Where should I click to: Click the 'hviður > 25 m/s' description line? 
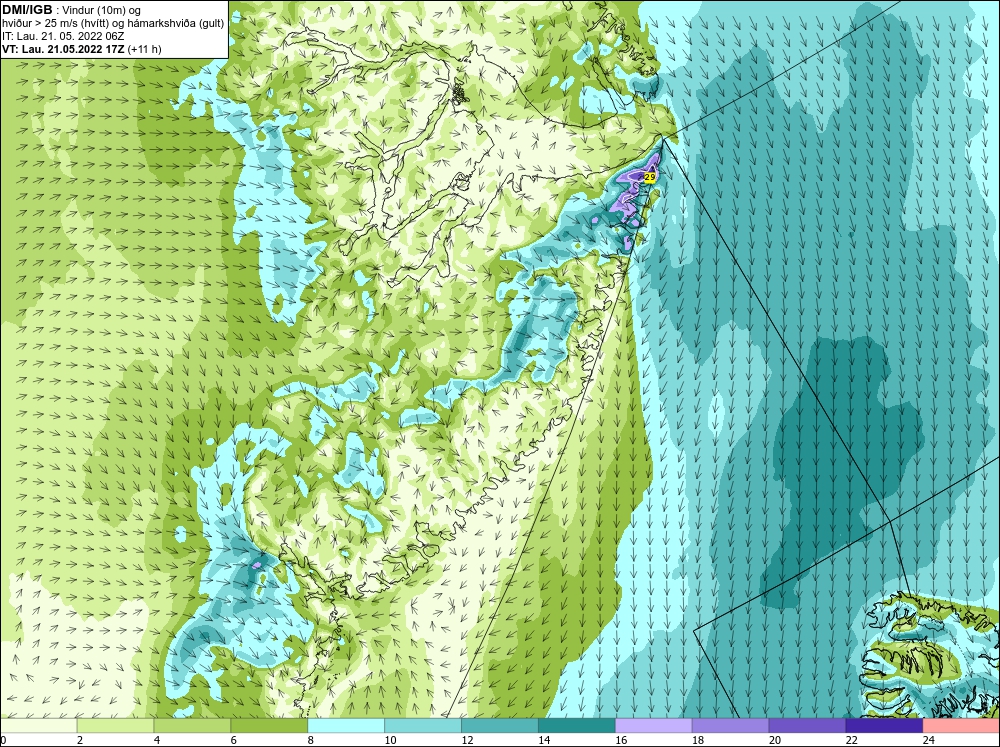pyautogui.click(x=113, y=23)
